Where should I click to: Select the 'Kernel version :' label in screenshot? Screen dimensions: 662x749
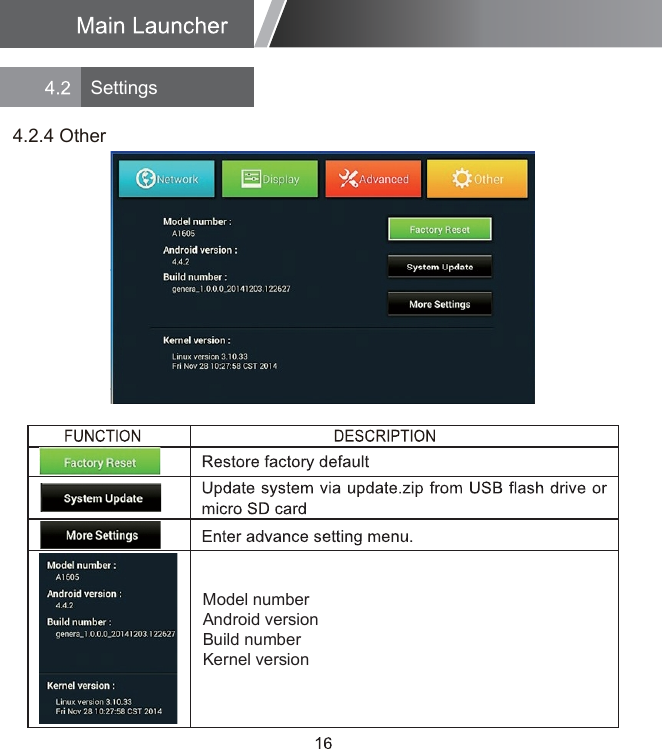point(197,341)
